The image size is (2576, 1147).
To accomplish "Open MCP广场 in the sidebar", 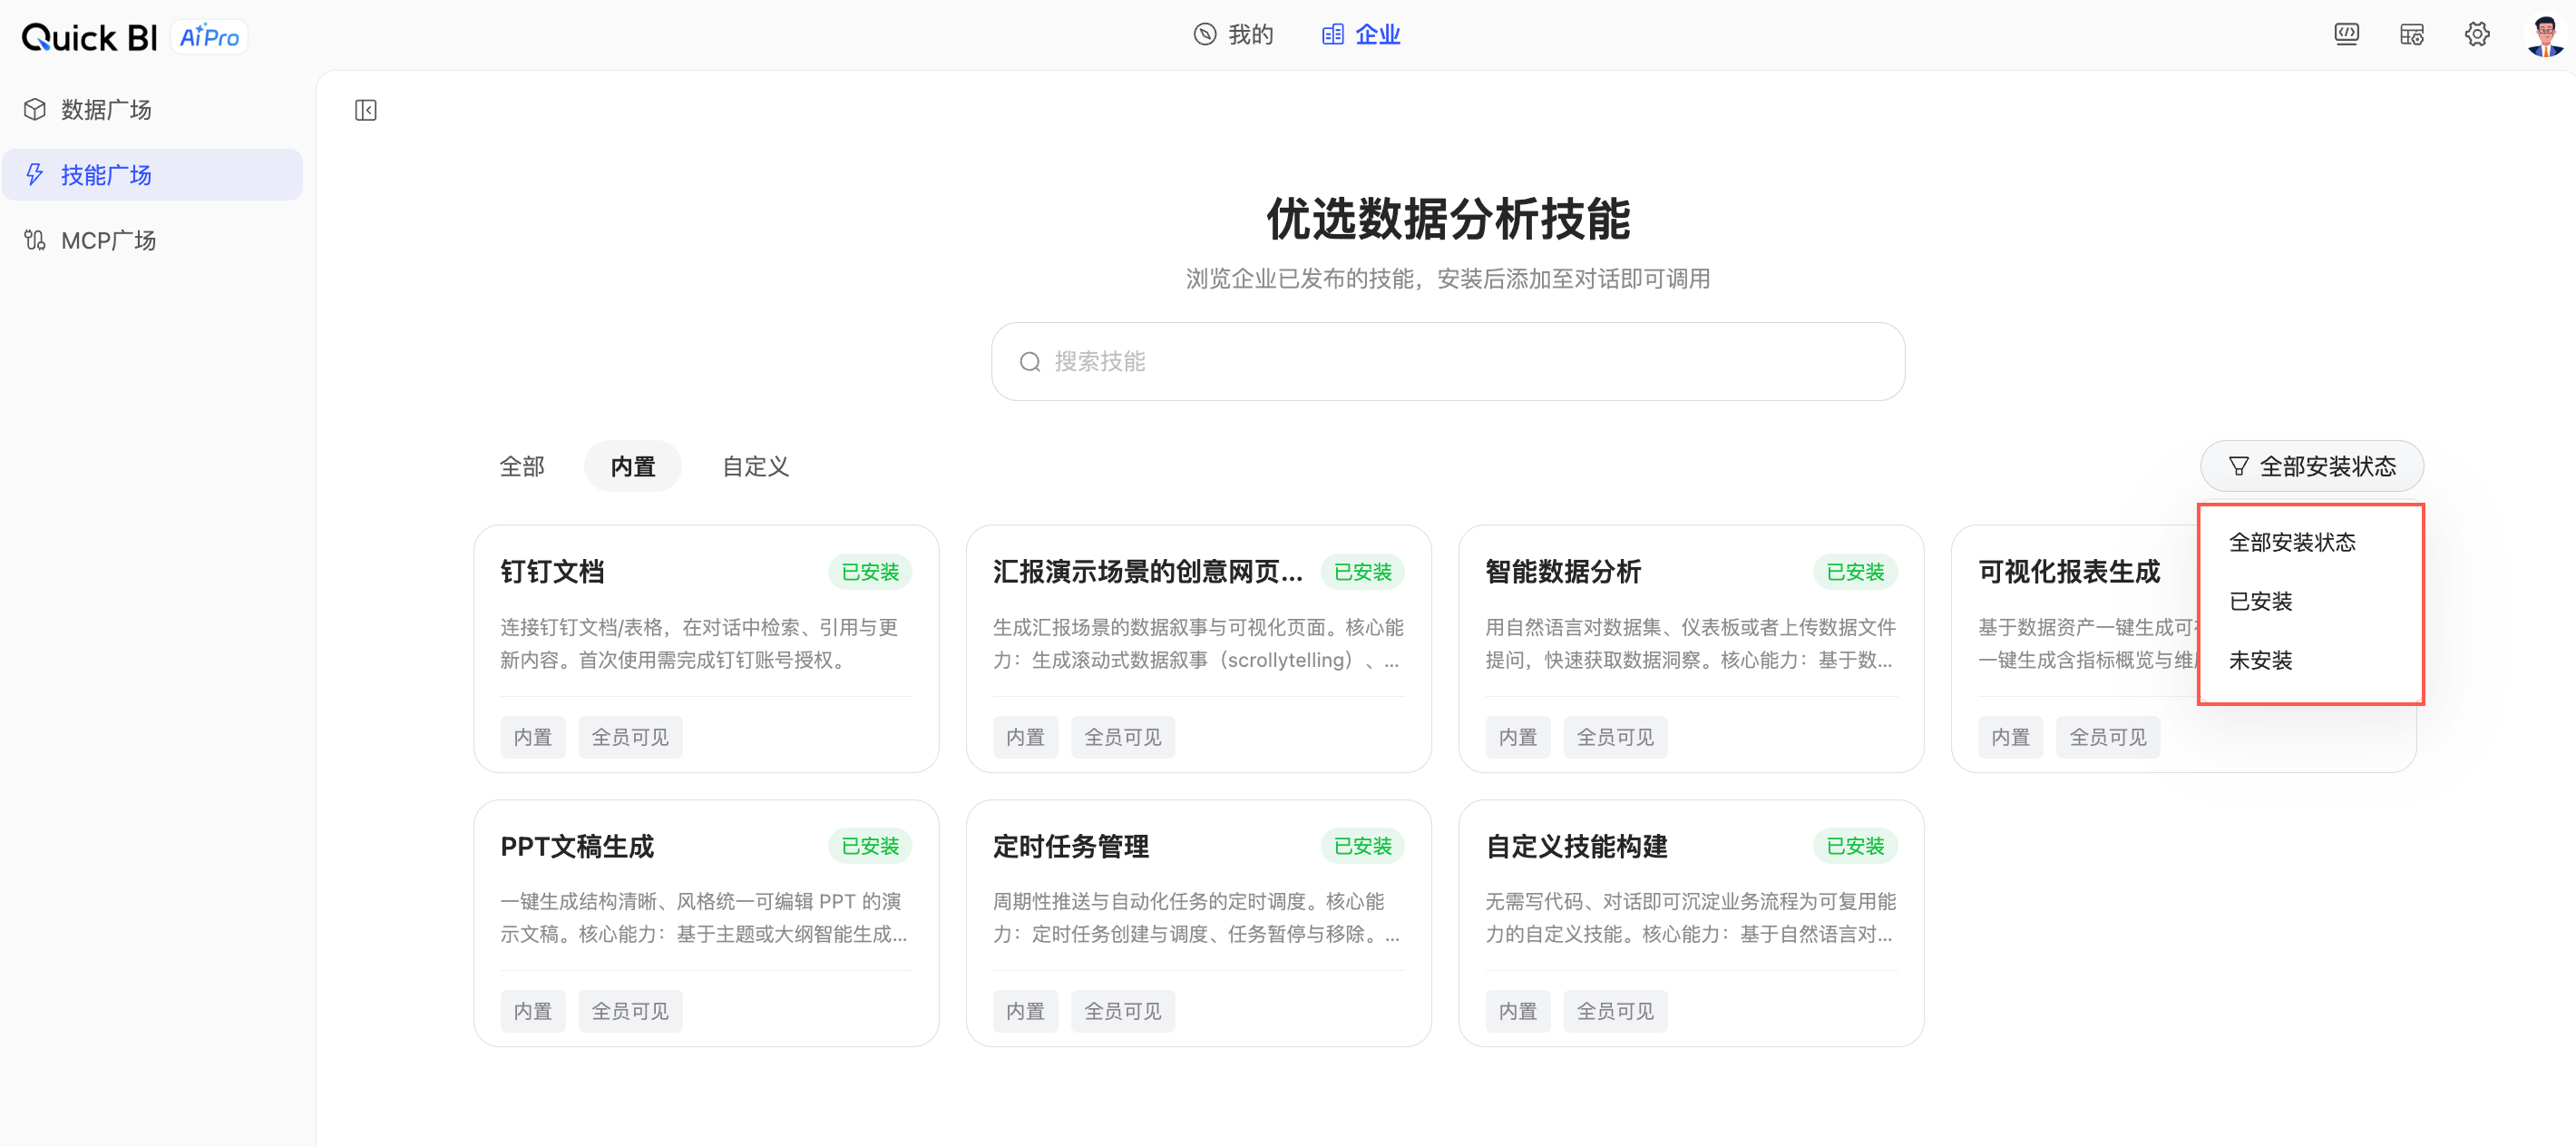I will 152,240.
